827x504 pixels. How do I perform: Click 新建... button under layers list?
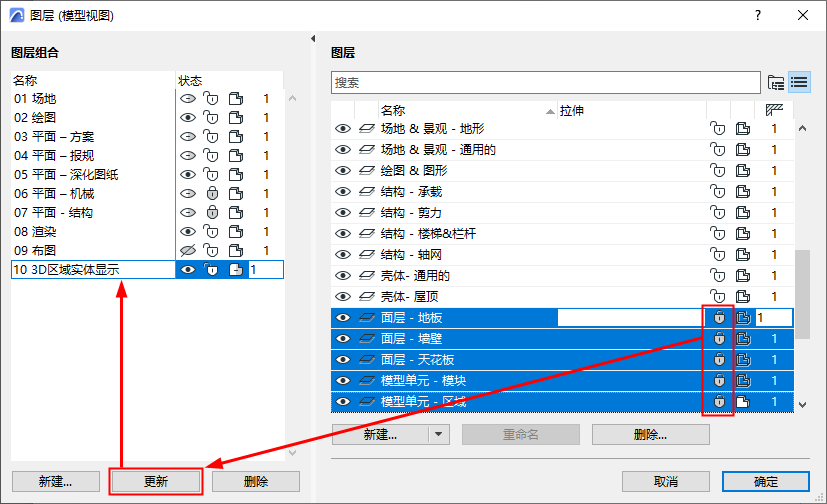point(380,434)
